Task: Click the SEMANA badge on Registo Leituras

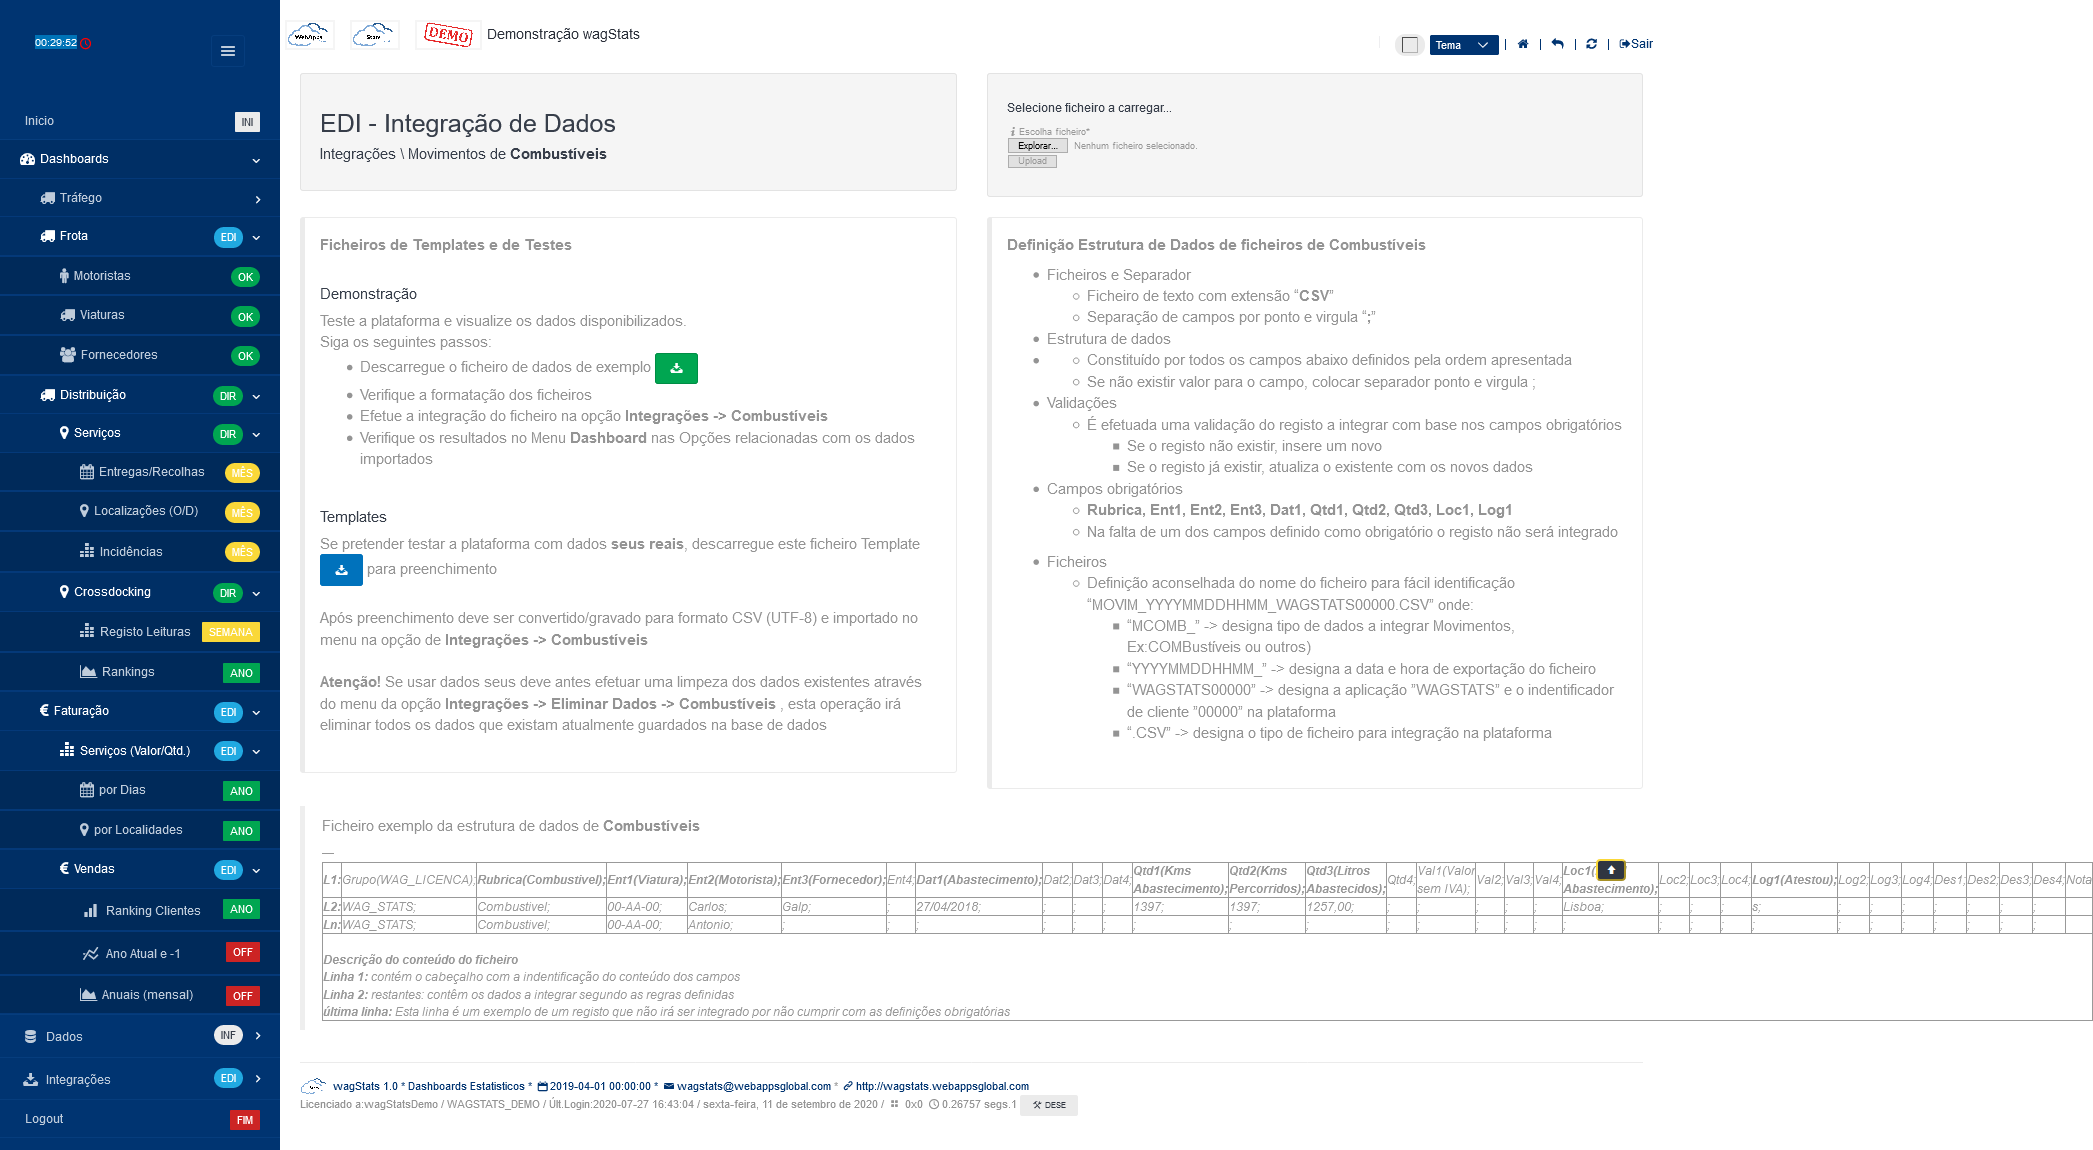Action: pyautogui.click(x=231, y=632)
